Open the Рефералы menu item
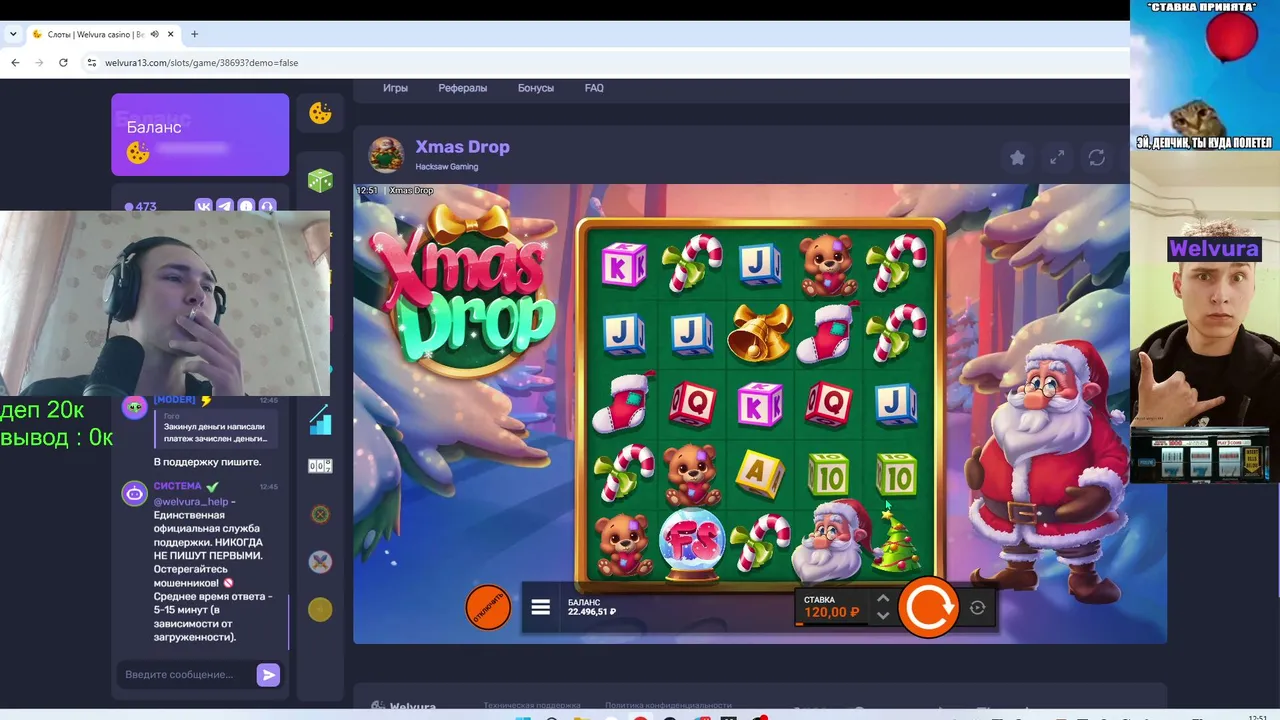The image size is (1280, 720). tap(463, 88)
